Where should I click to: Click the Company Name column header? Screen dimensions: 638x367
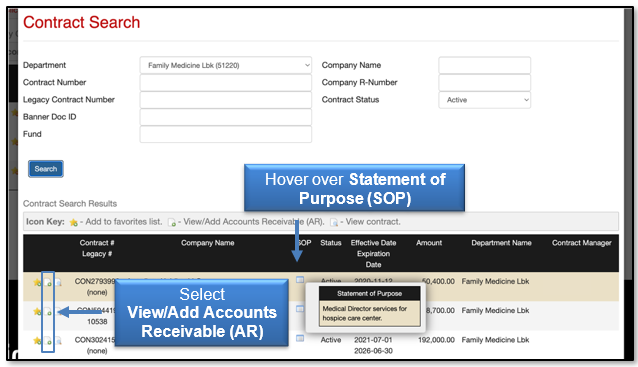pyautogui.click(x=208, y=243)
